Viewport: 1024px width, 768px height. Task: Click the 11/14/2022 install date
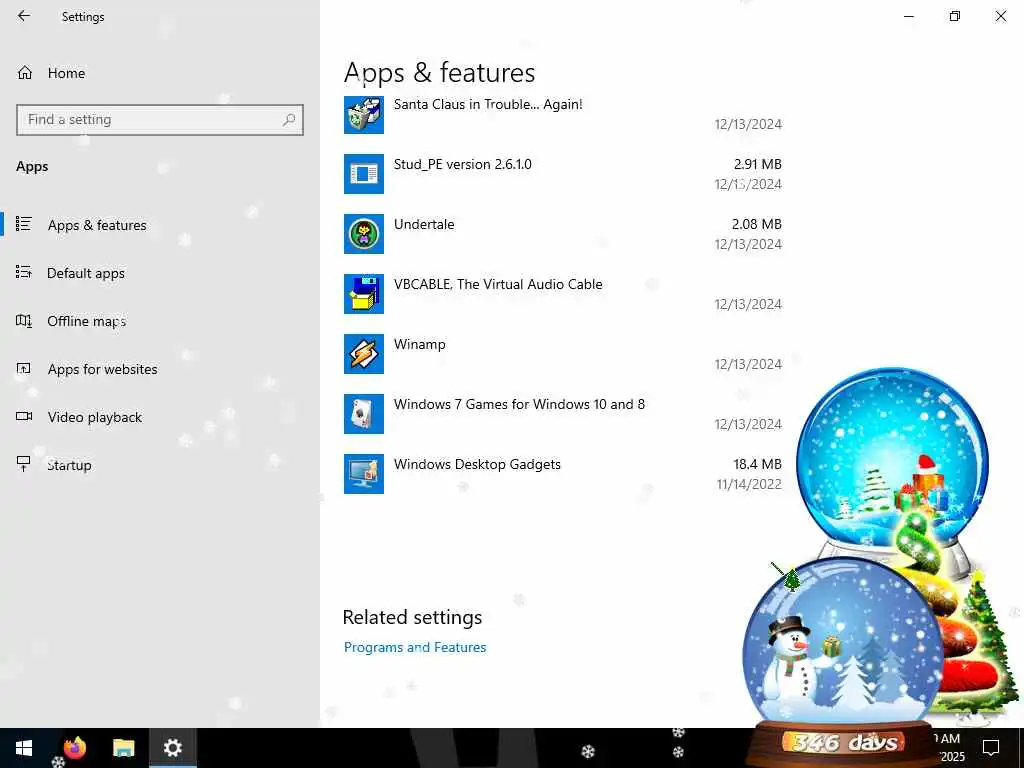click(749, 484)
